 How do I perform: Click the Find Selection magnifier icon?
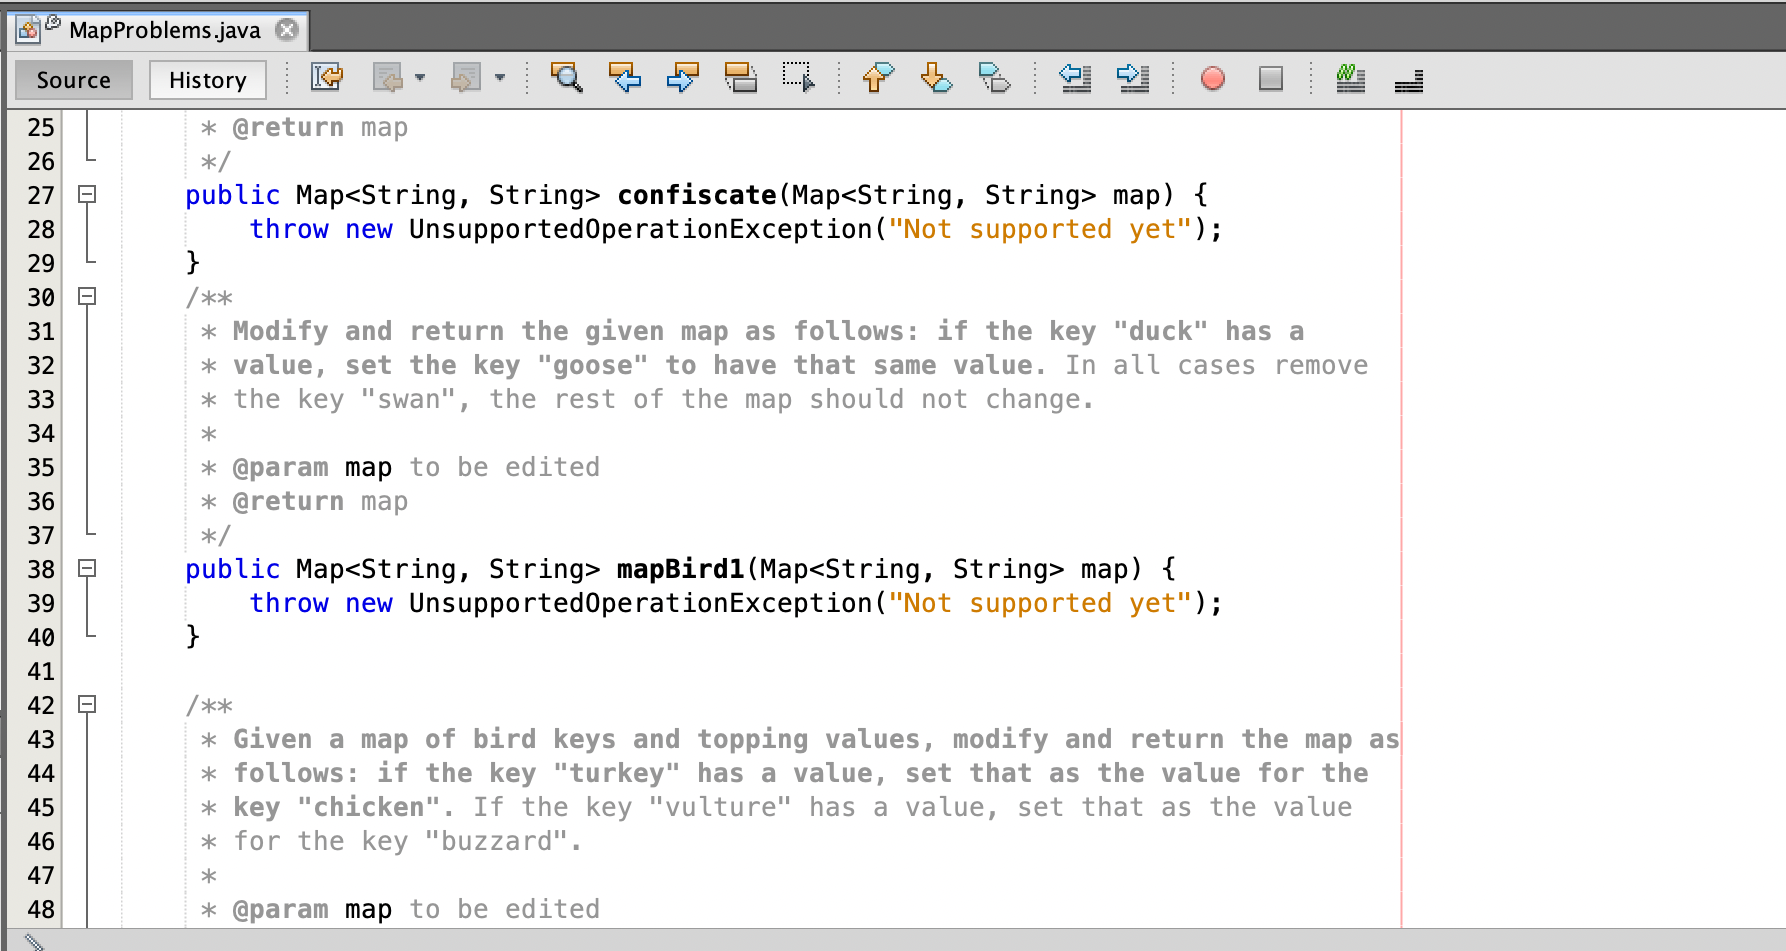pyautogui.click(x=566, y=78)
